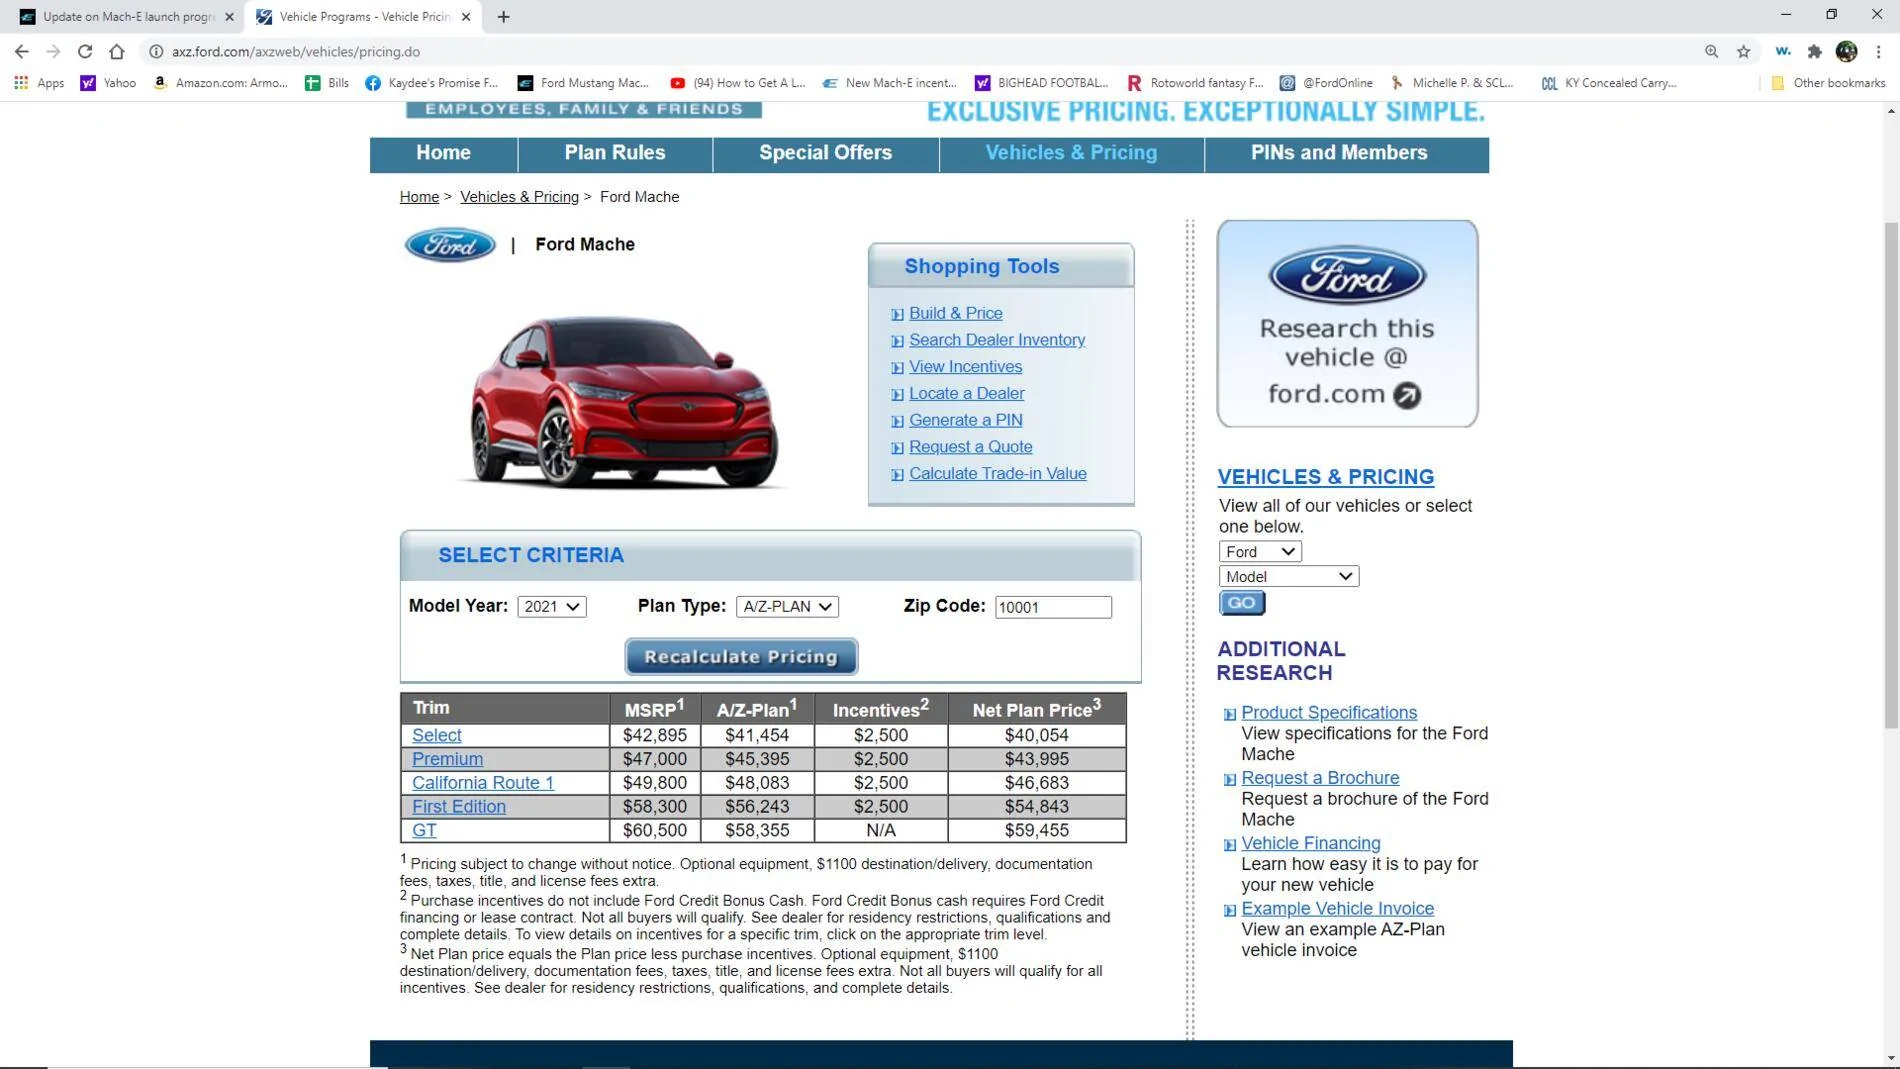Open the Extensions puzzle icon

pos(1814,52)
